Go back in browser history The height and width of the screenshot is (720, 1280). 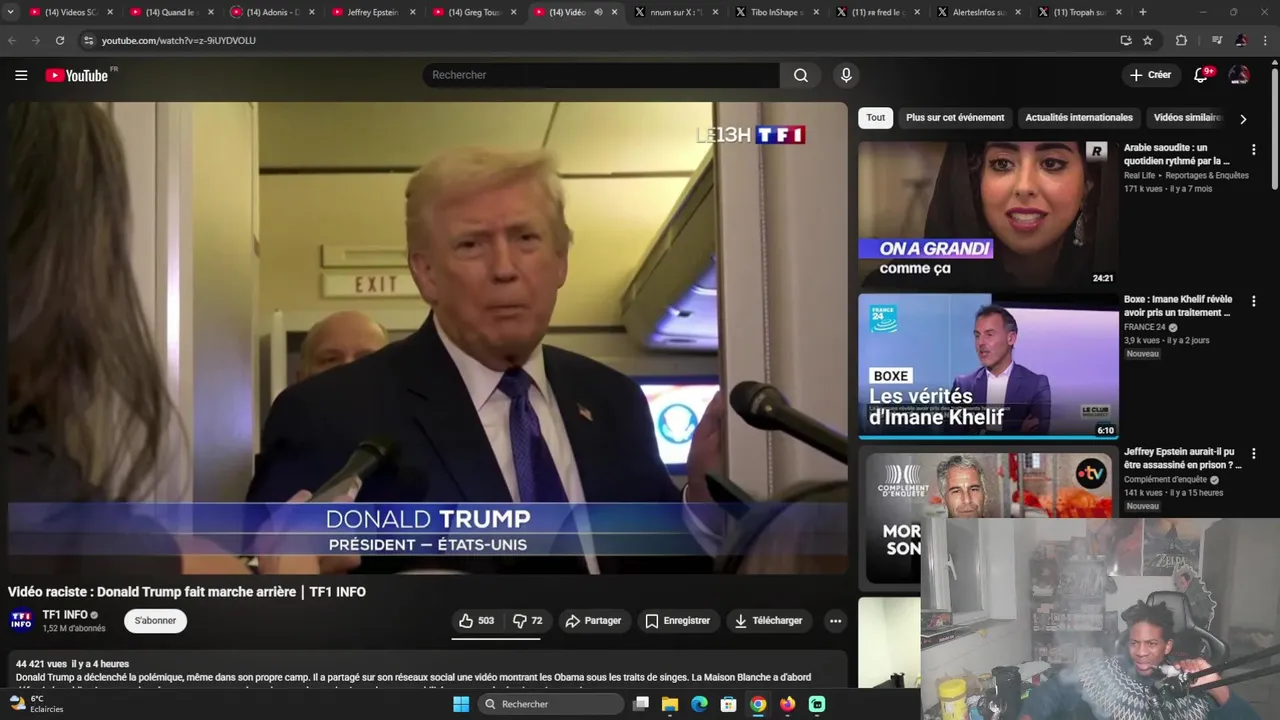(12, 40)
